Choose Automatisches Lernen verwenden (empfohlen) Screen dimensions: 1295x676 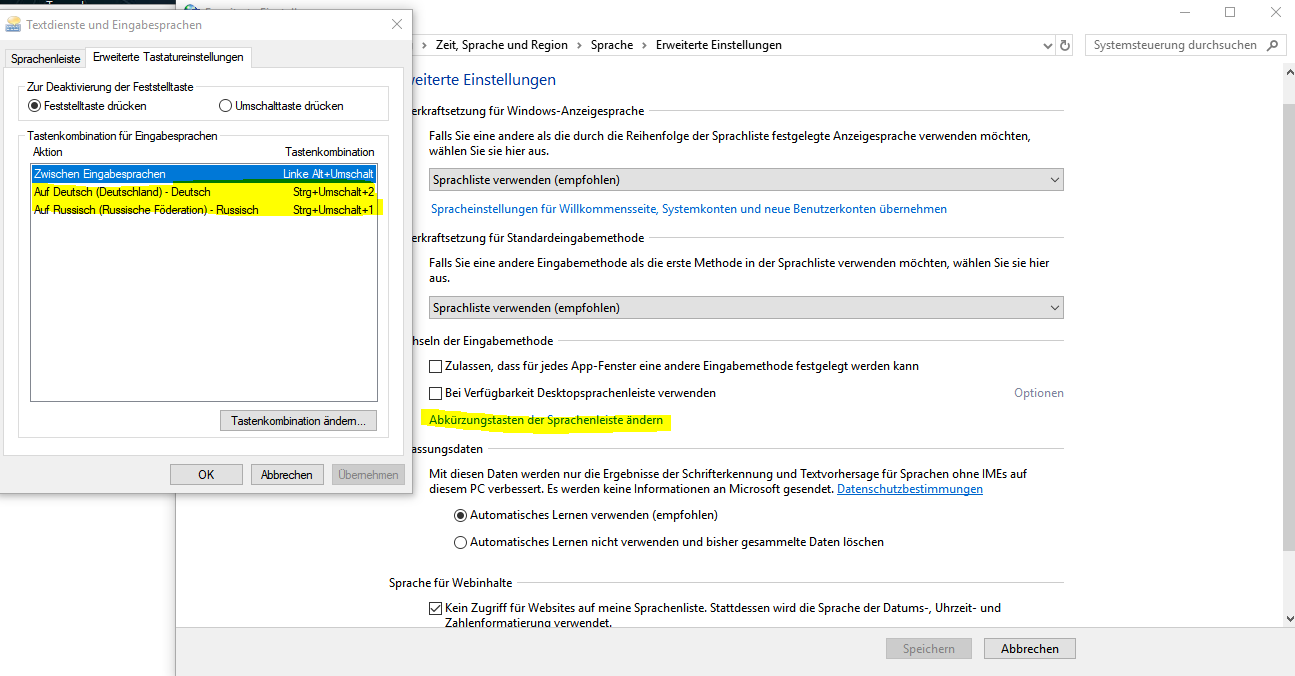[460, 516]
